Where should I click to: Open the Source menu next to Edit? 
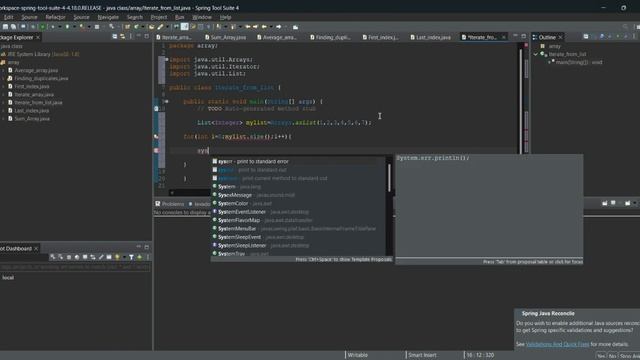(29, 17)
